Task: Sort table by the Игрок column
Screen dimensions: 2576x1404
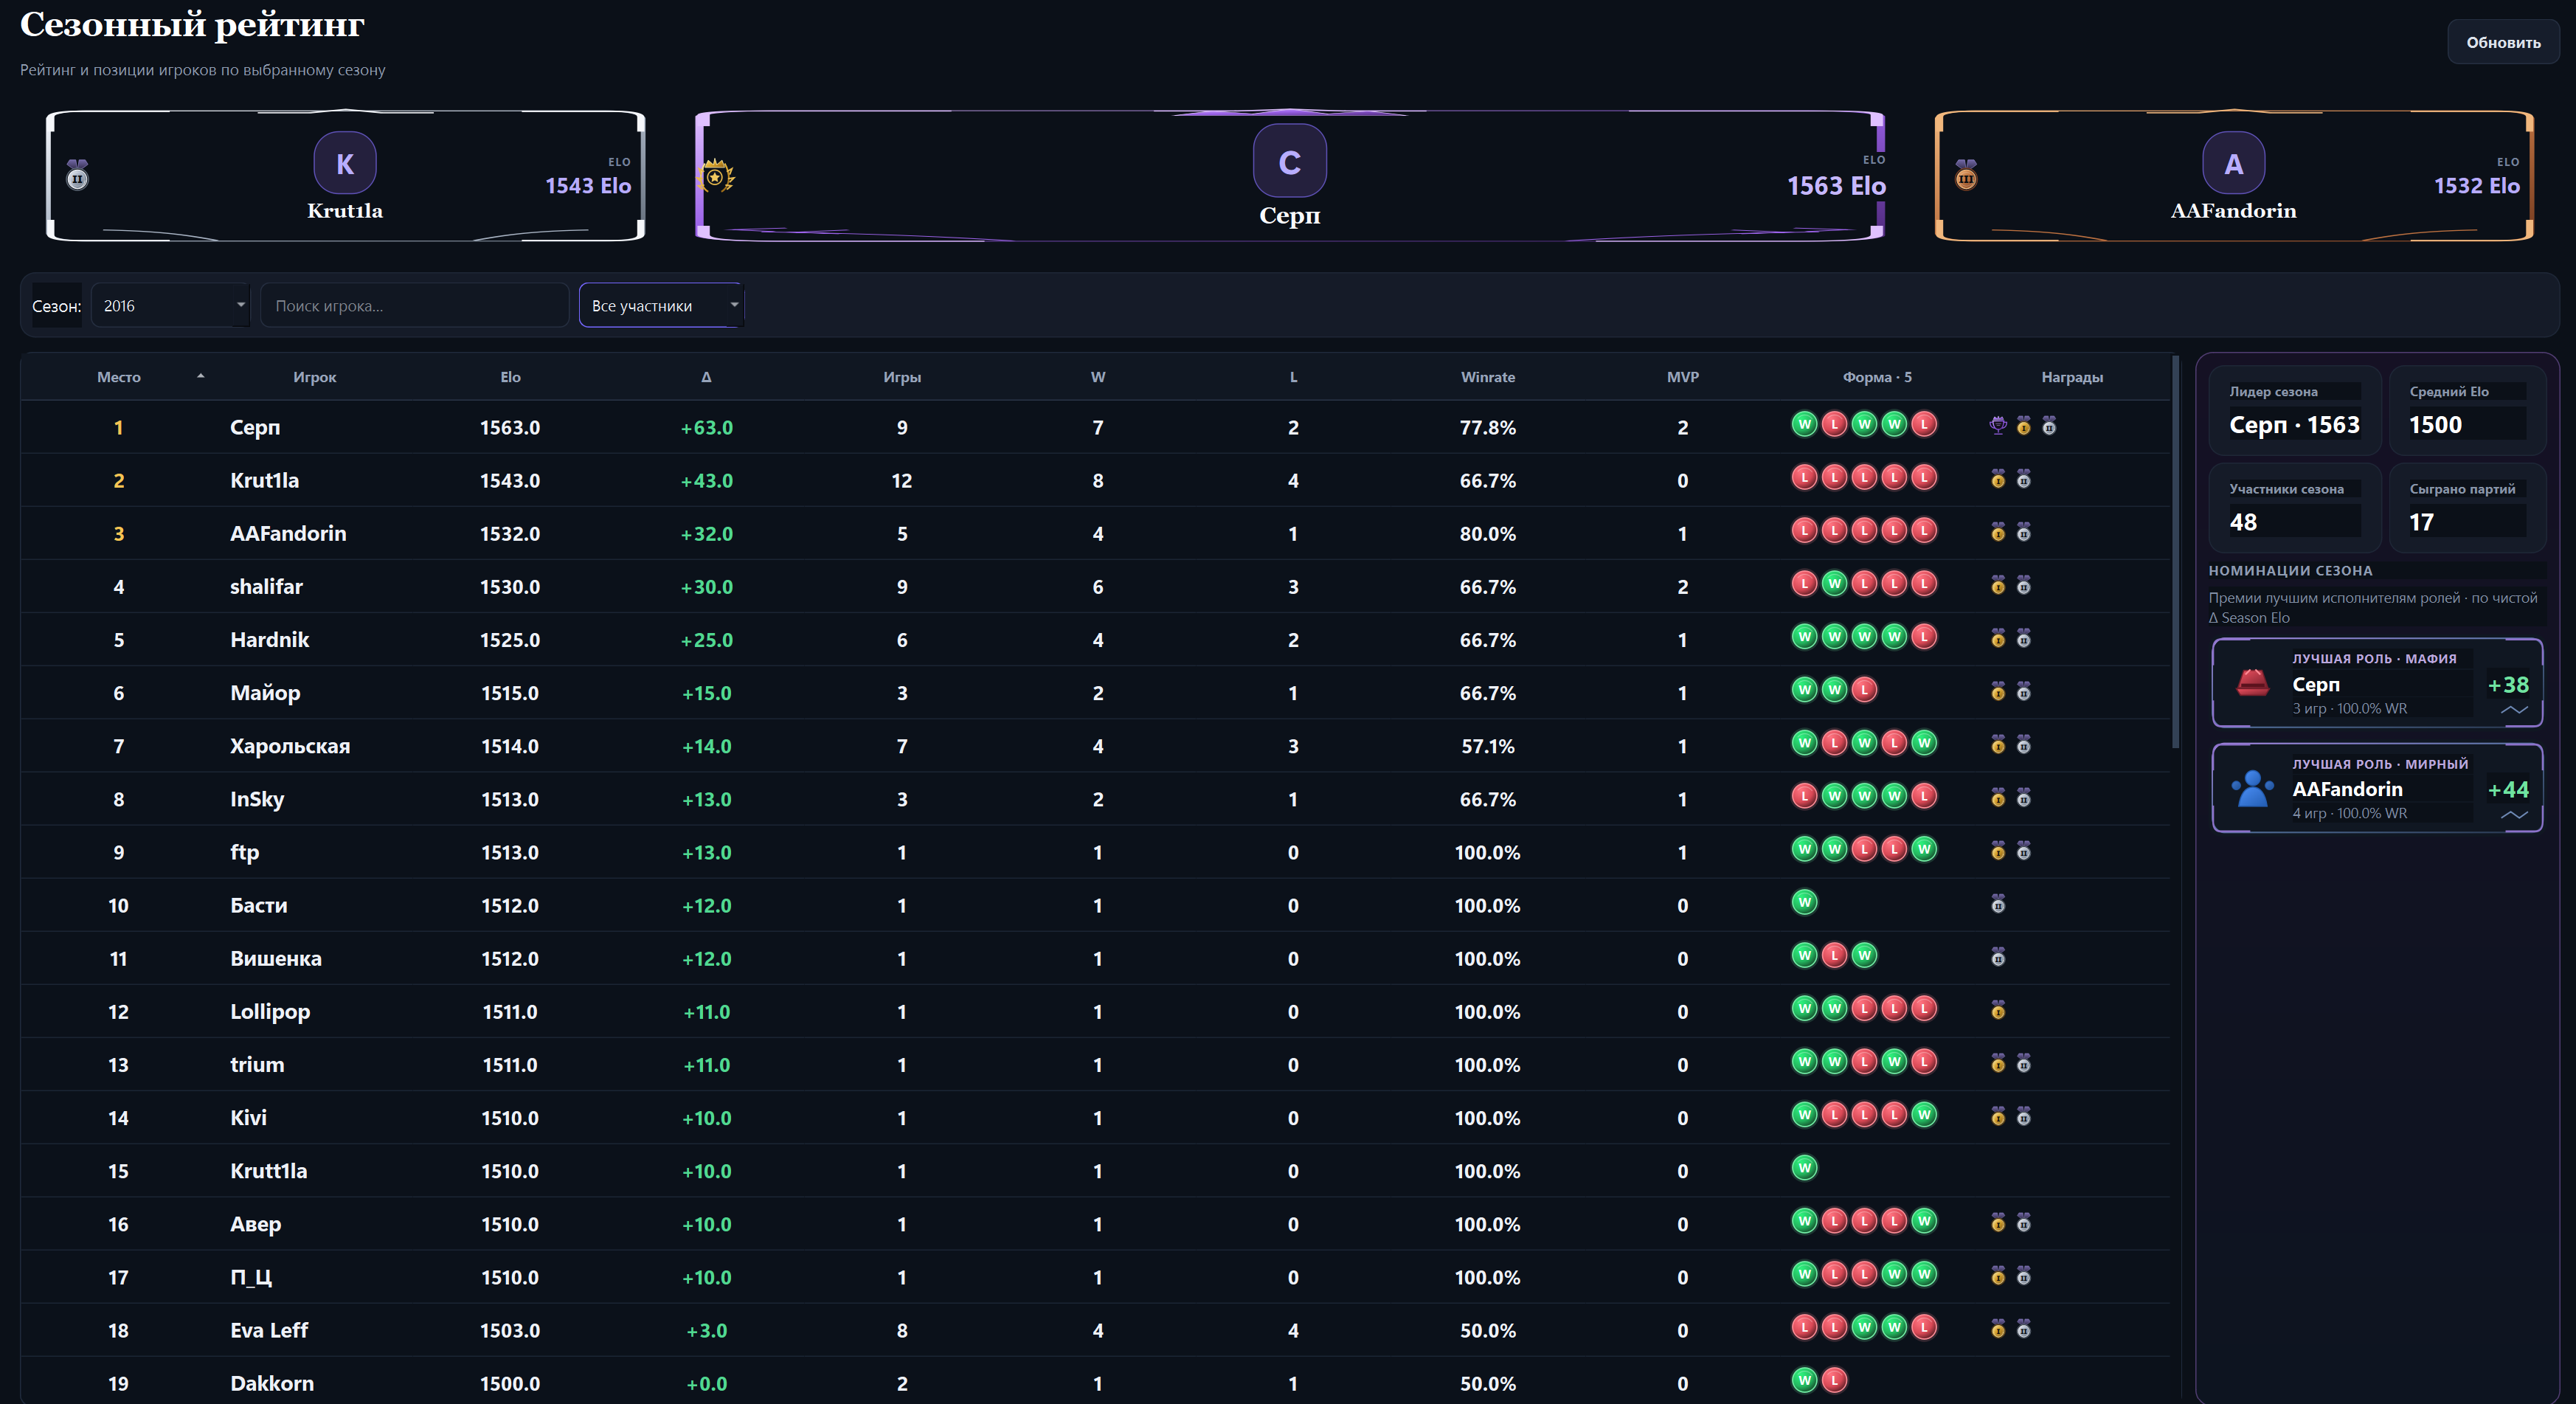Action: (314, 377)
